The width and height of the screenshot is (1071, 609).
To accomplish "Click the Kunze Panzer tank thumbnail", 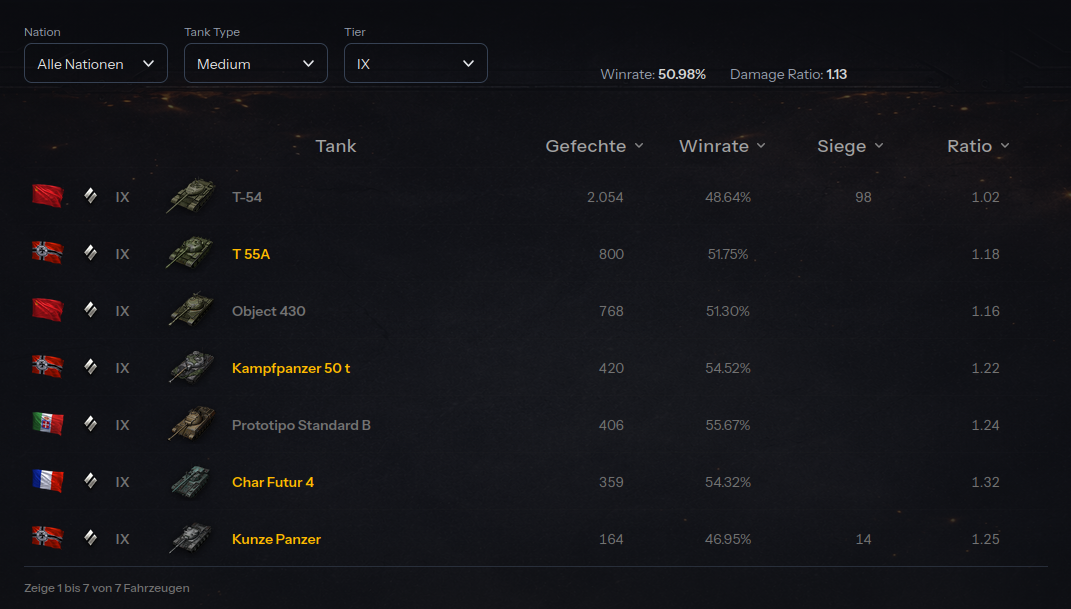I will pyautogui.click(x=190, y=539).
